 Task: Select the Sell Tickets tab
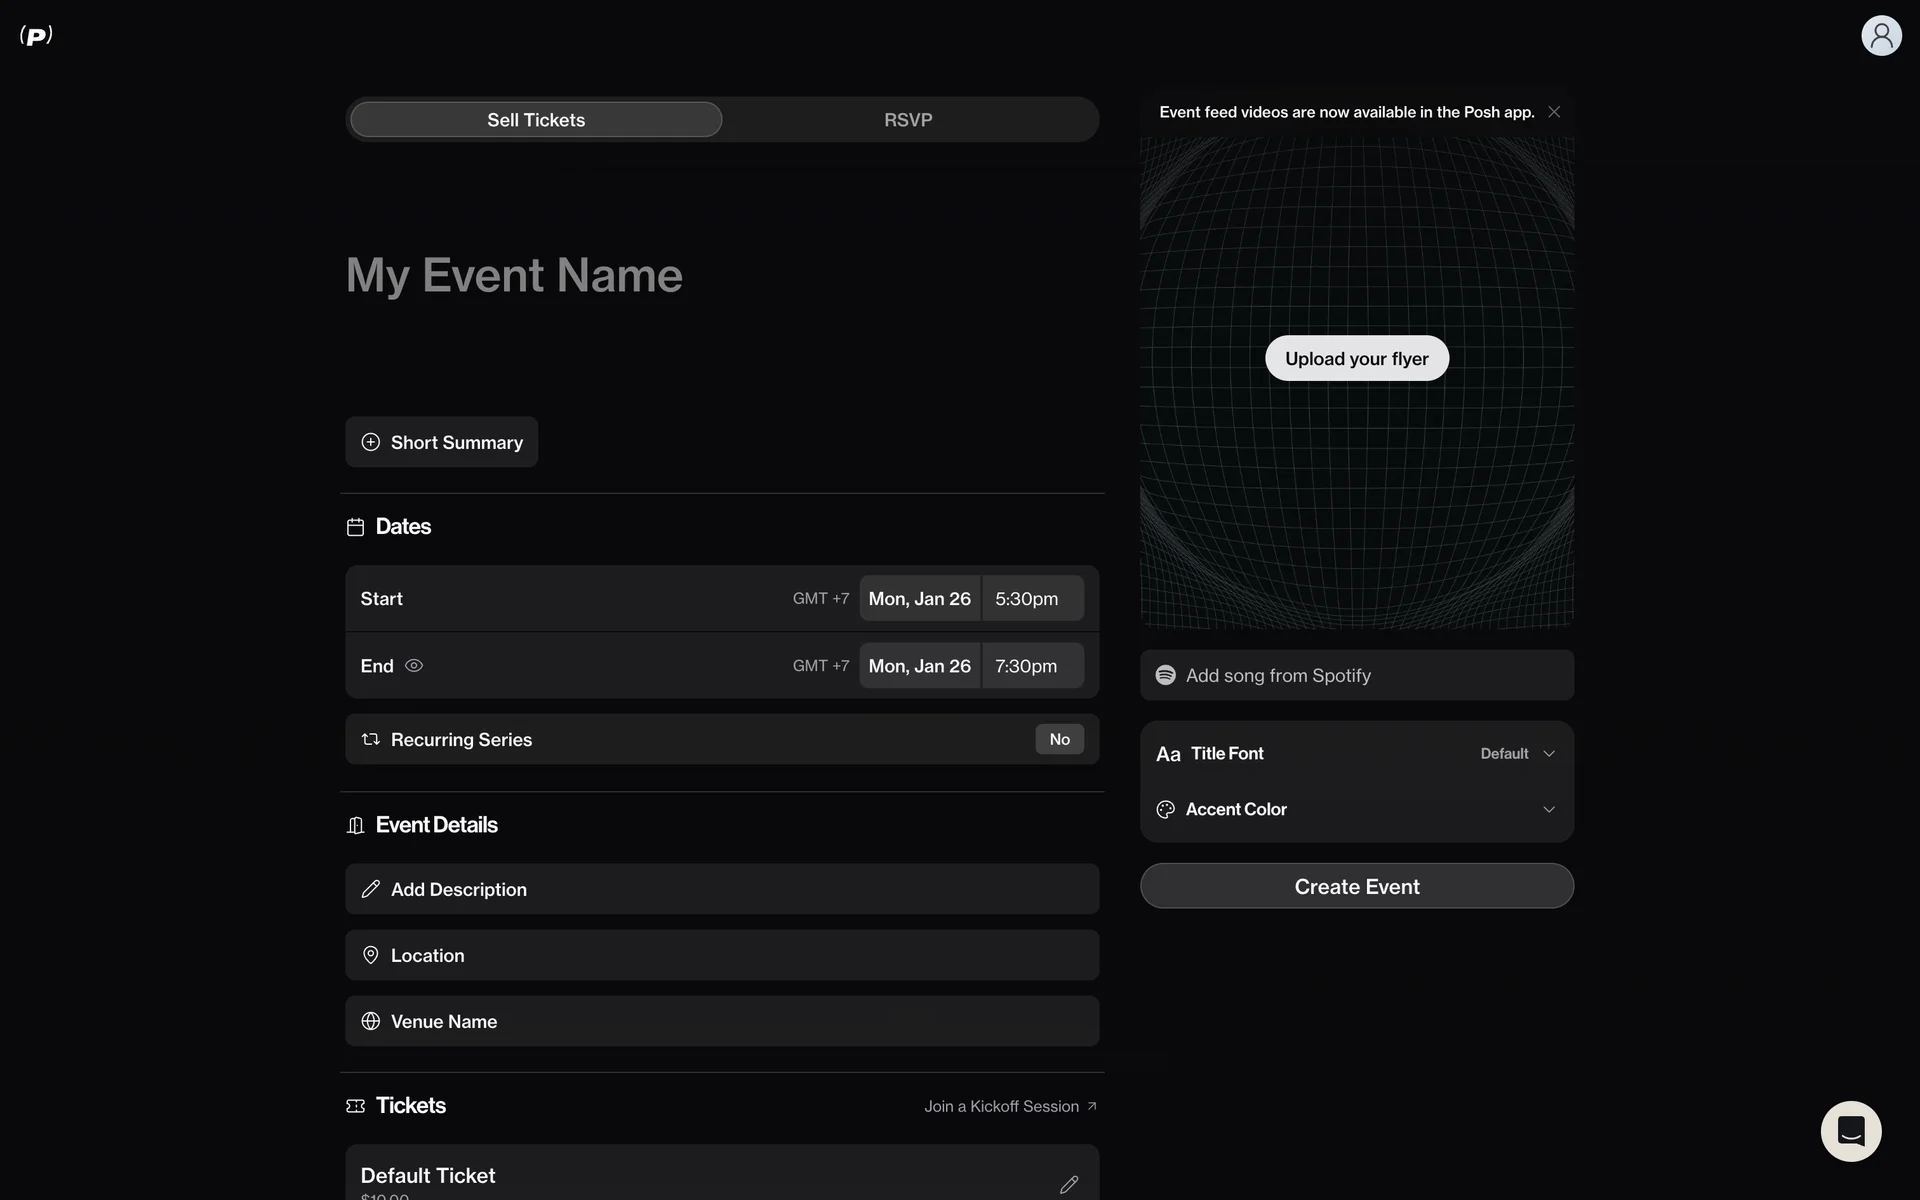[x=536, y=120]
